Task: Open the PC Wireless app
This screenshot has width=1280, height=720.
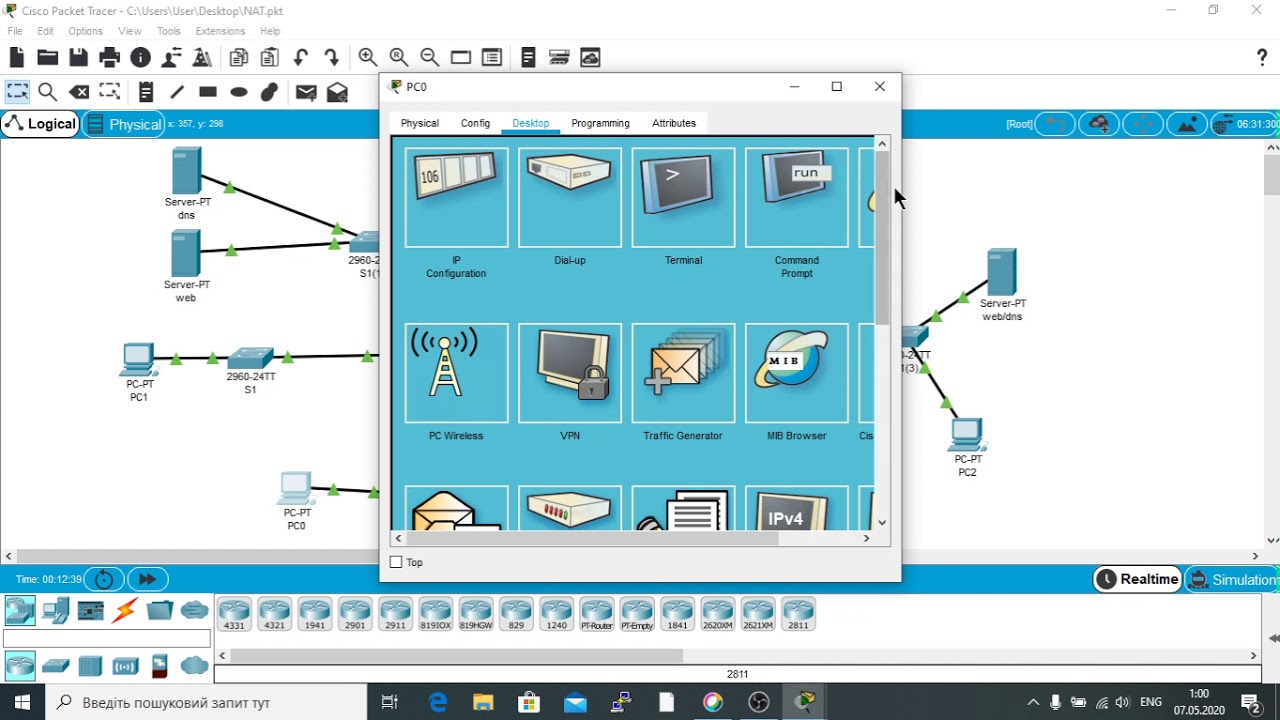Action: pos(456,373)
